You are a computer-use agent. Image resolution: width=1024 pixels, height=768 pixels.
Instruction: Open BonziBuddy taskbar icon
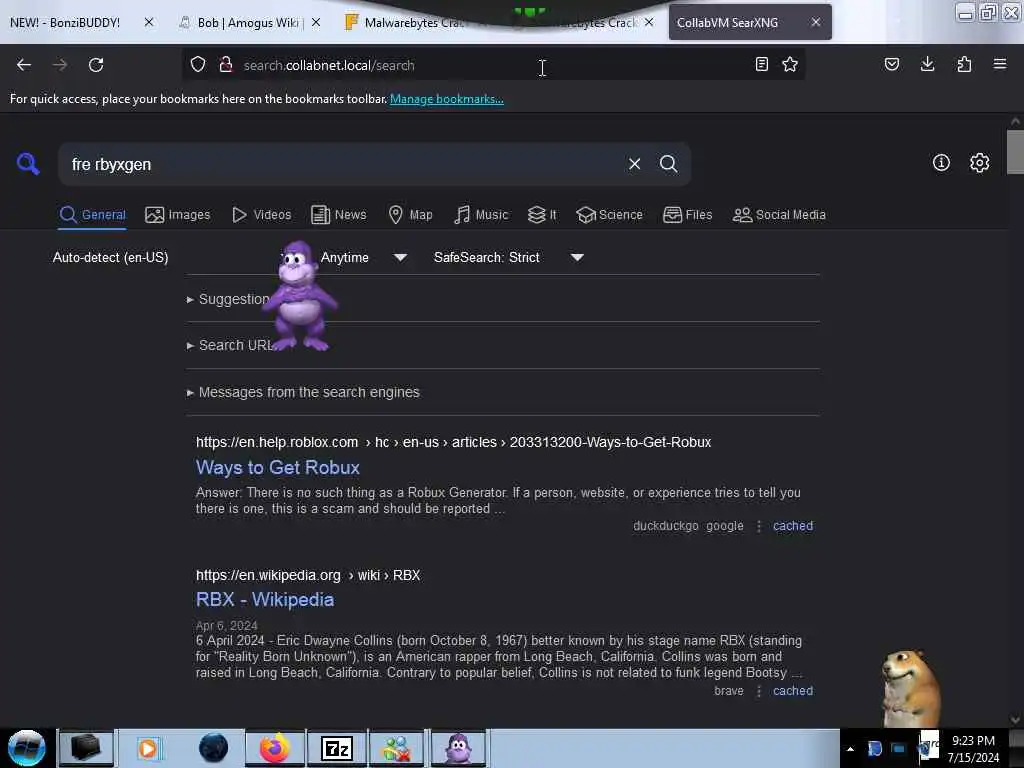[459, 748]
